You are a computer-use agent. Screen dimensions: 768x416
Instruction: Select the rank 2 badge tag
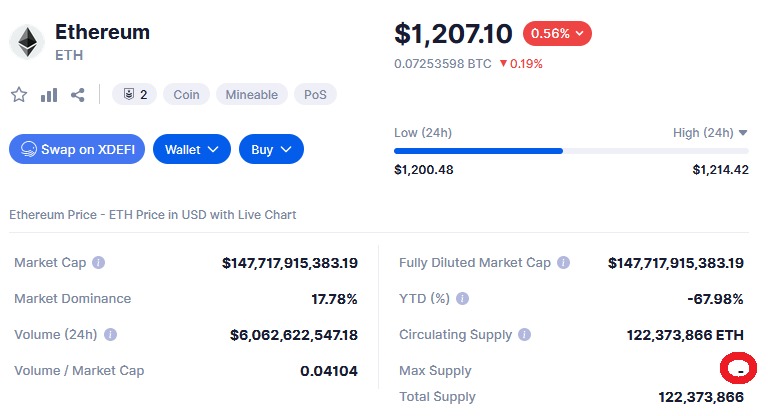pyautogui.click(x=135, y=95)
